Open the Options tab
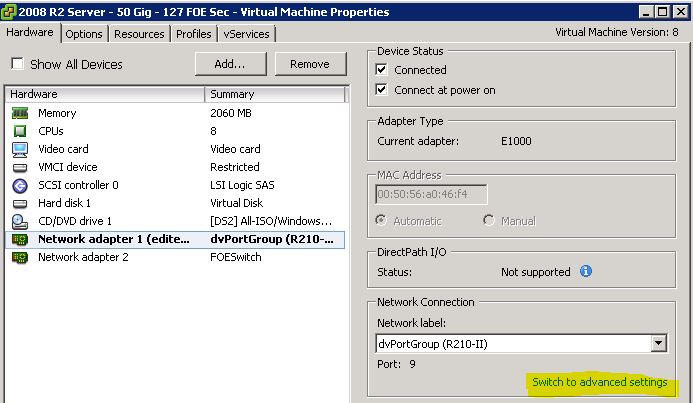693x403 pixels. pyautogui.click(x=84, y=34)
